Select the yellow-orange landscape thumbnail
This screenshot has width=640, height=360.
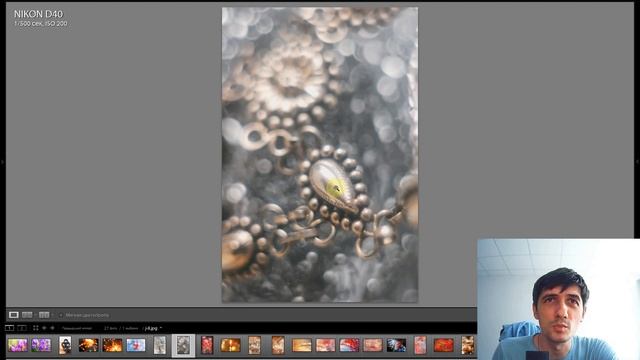click(302, 345)
